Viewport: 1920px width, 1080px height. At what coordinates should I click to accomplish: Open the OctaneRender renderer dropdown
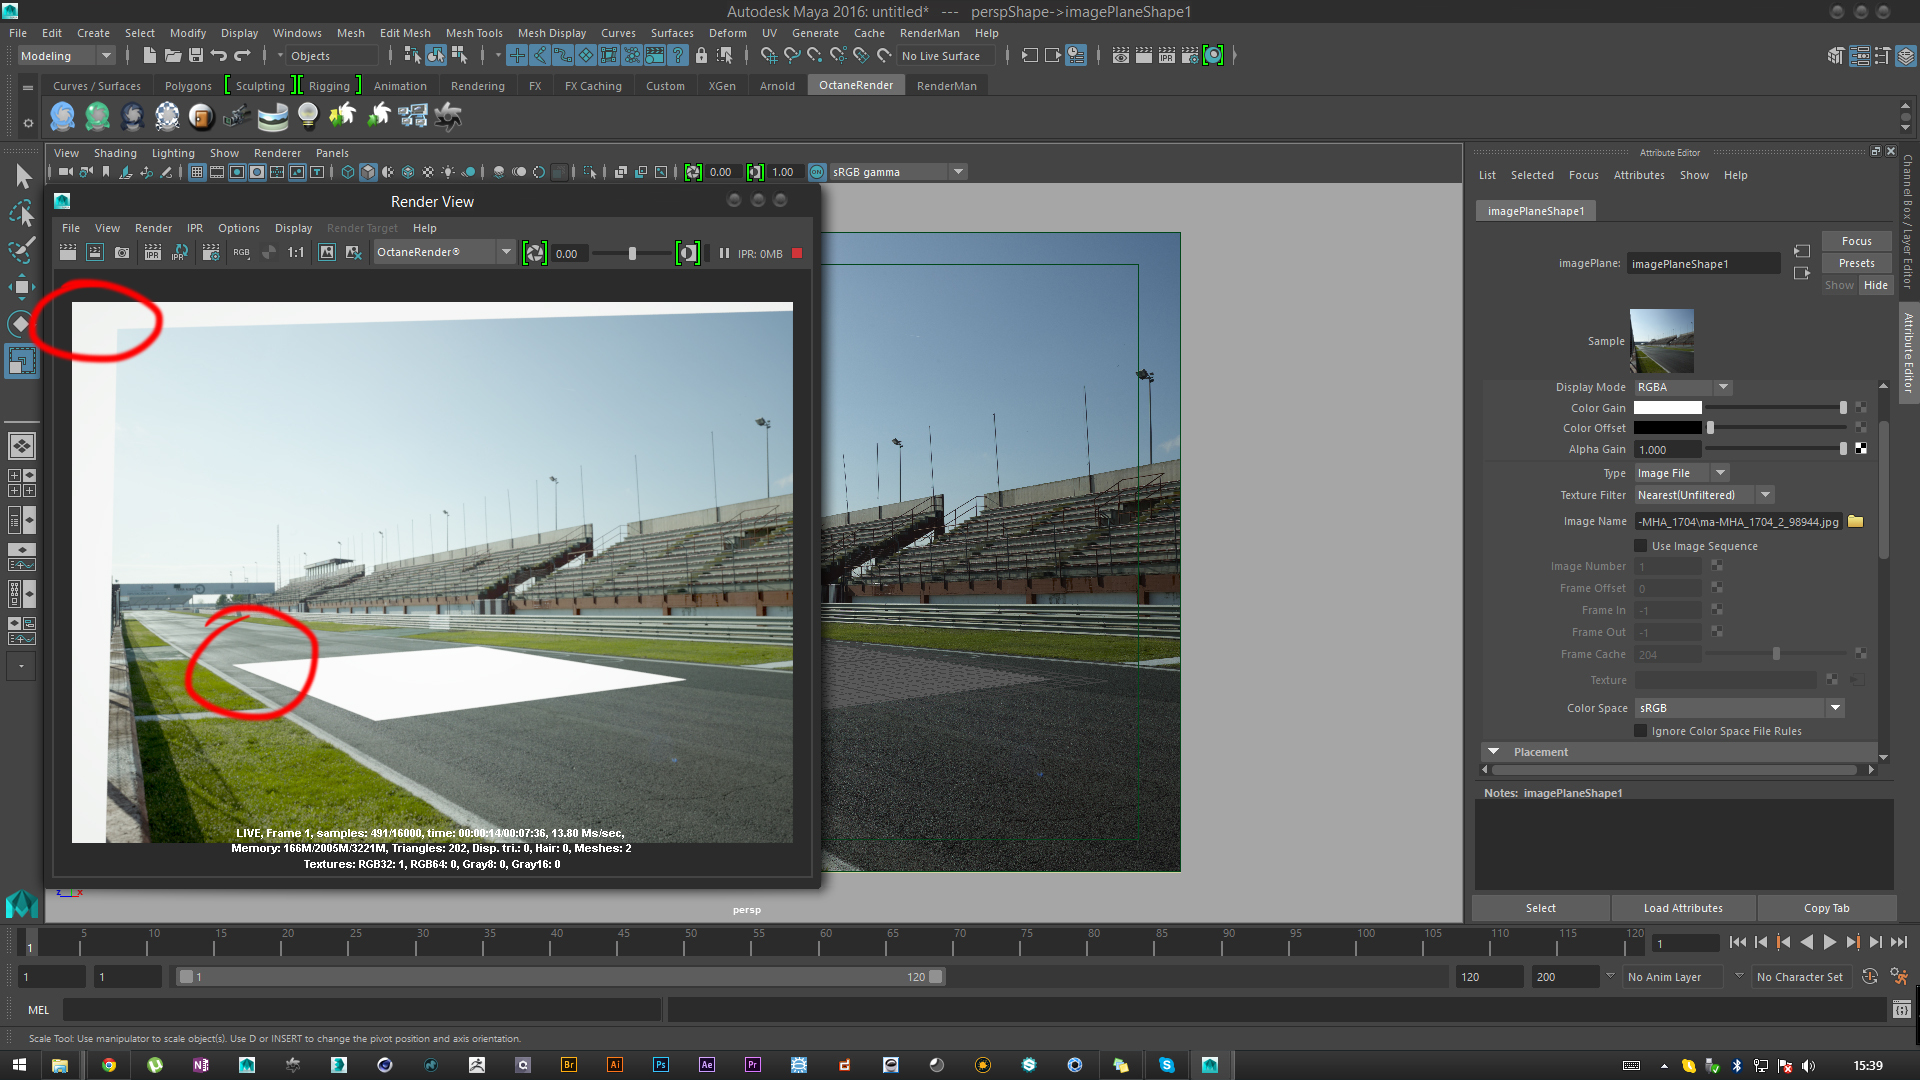click(x=506, y=253)
